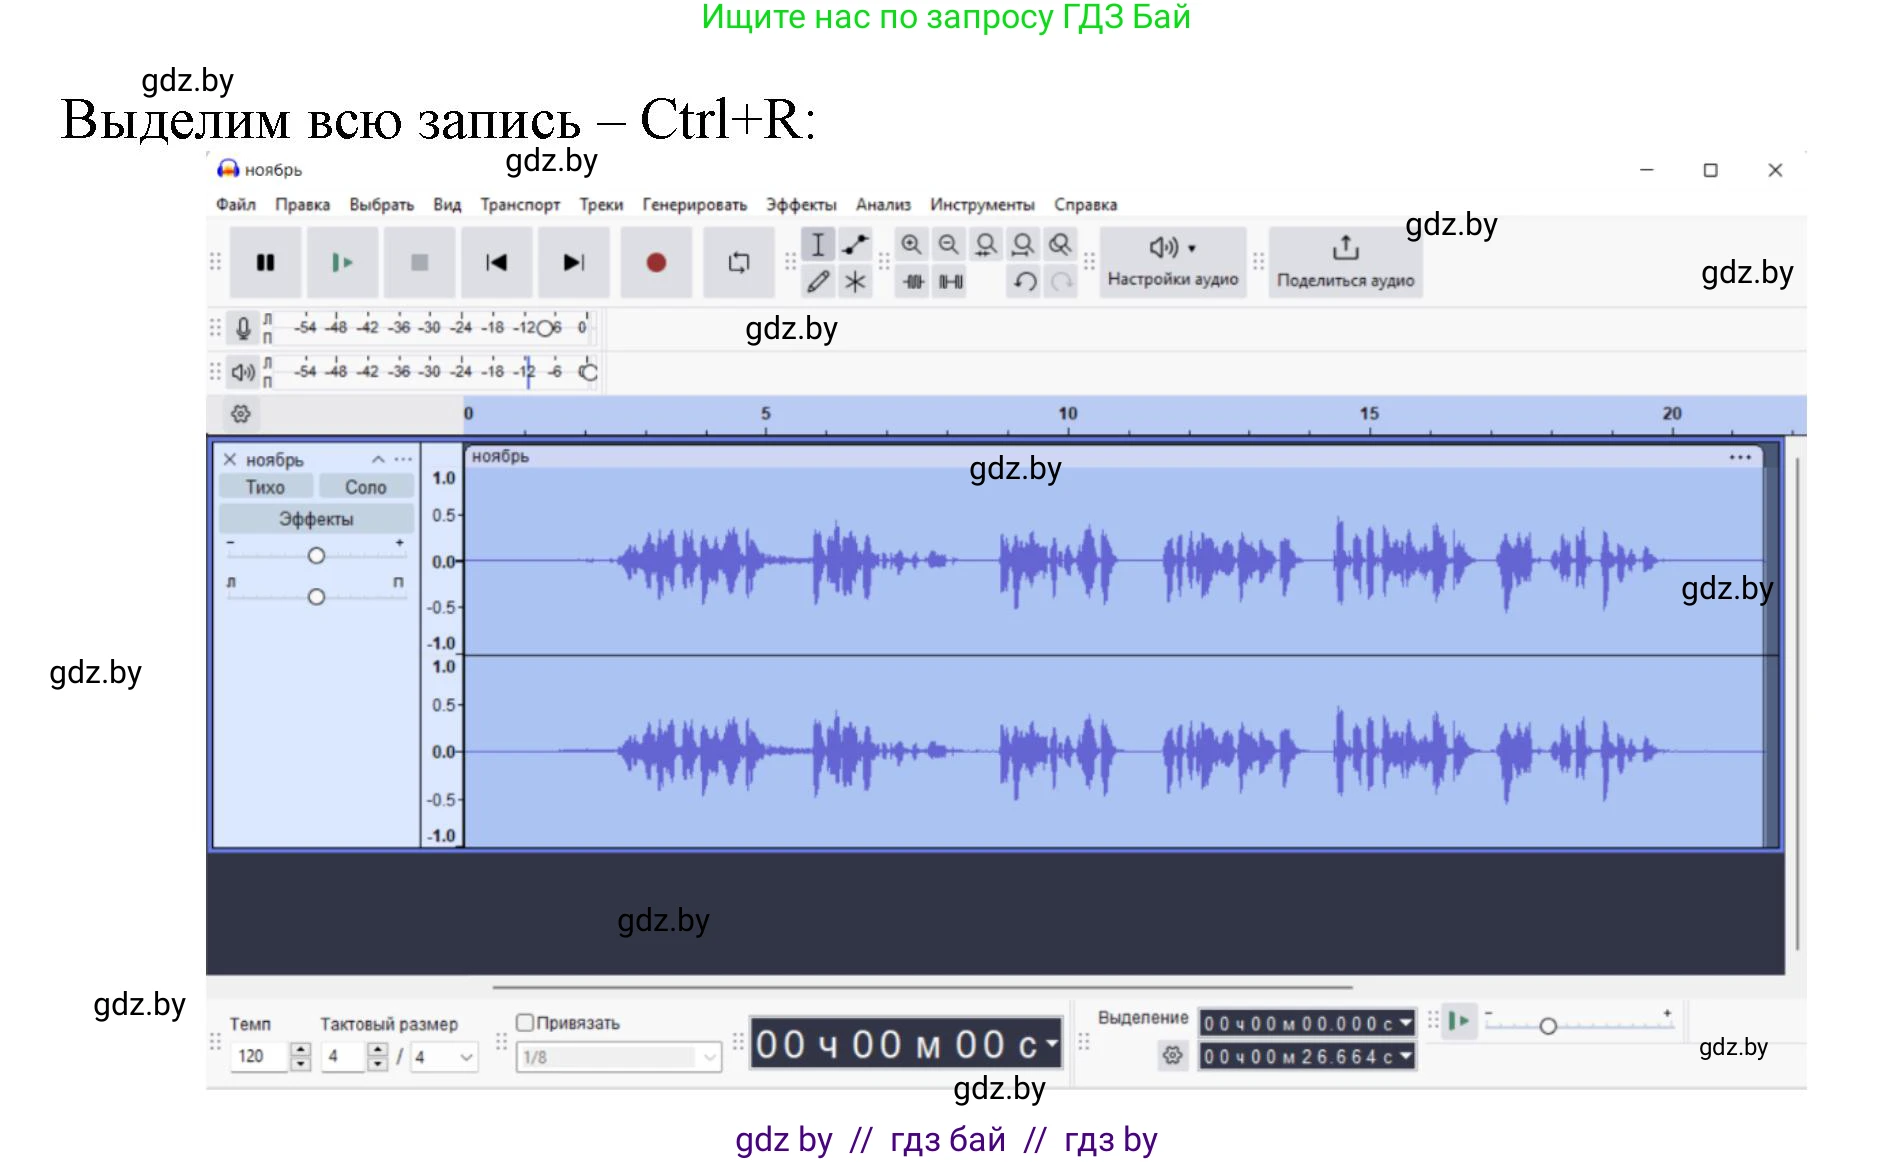Solo the track with Соло button

(365, 487)
